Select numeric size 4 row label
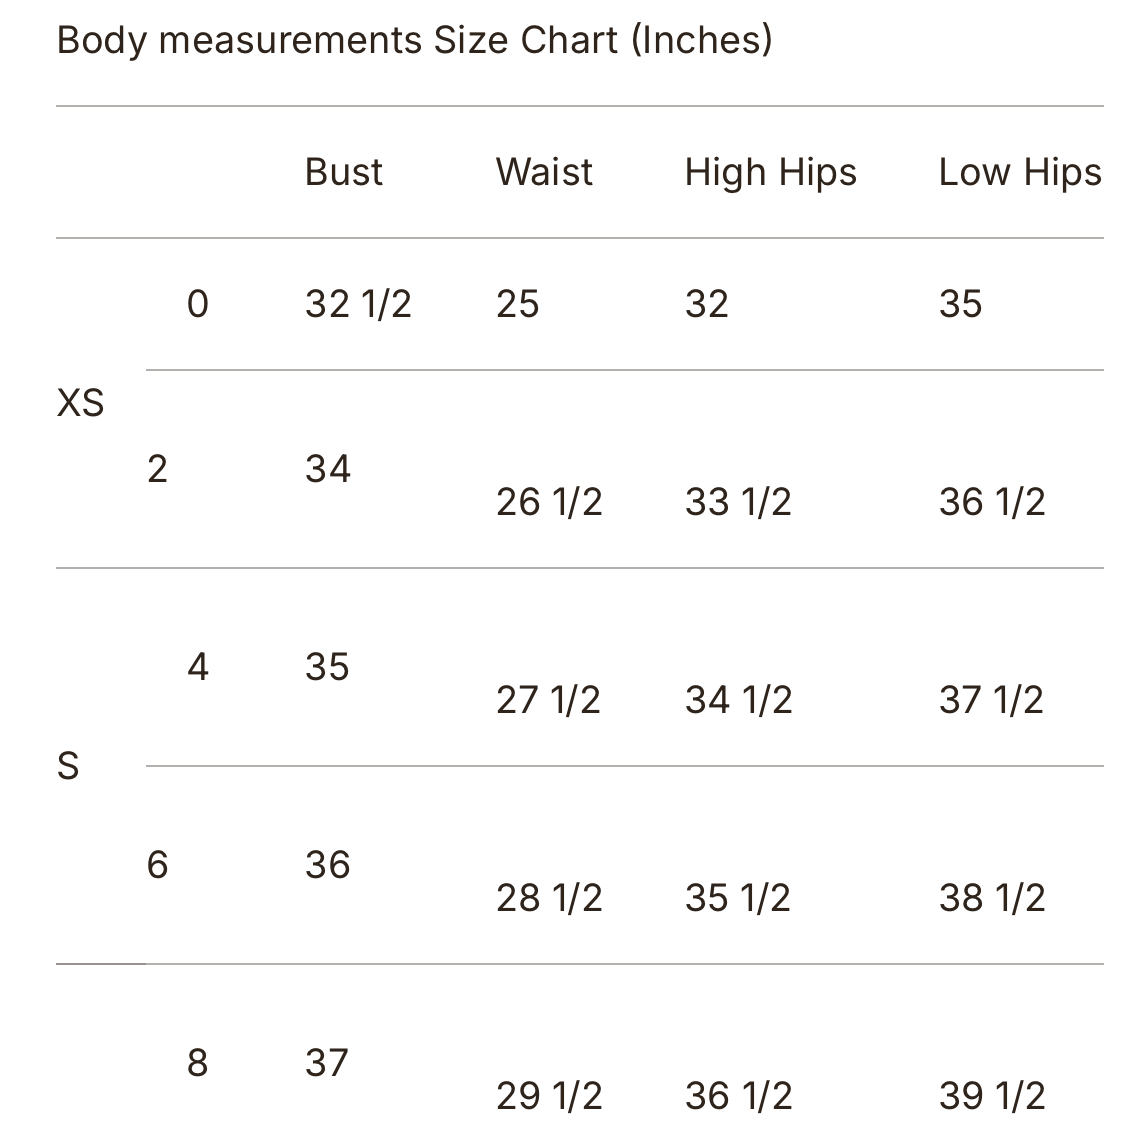Image resolution: width=1144 pixels, height=1136 pixels. tap(198, 667)
